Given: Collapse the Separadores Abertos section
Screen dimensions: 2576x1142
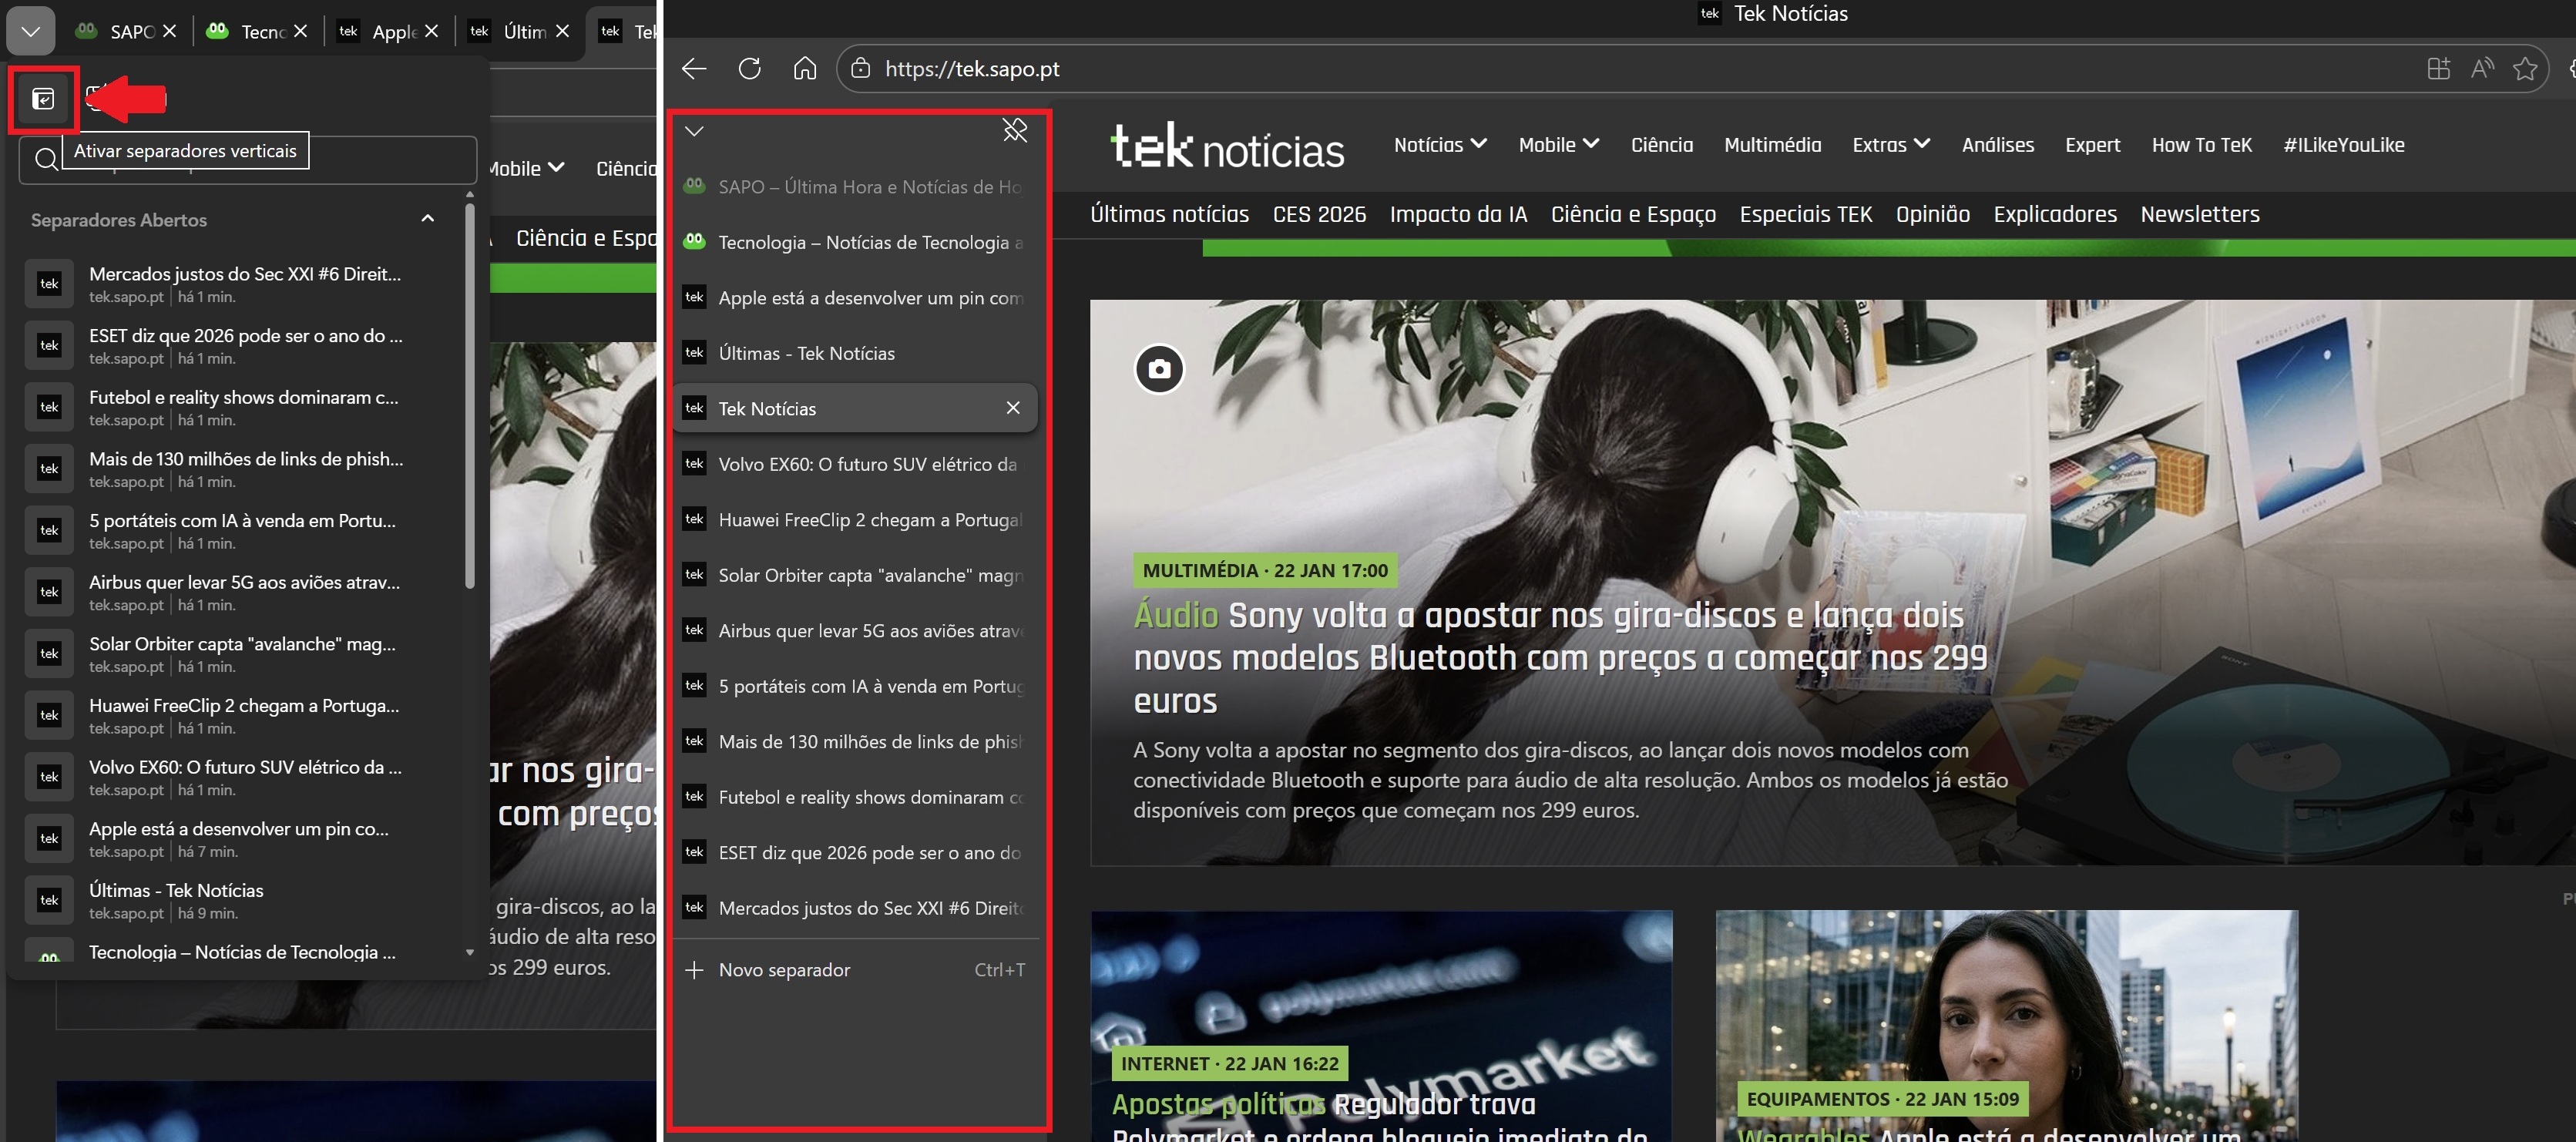Looking at the screenshot, I should coord(428,219).
